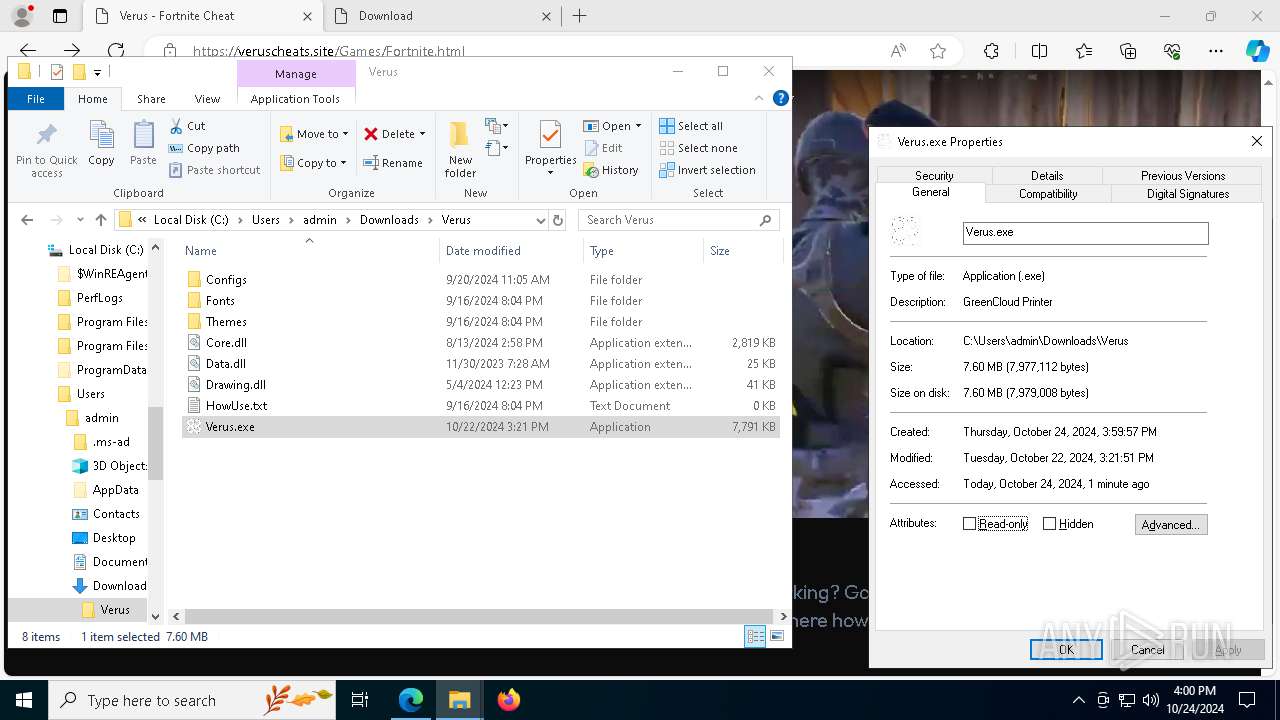1280x720 pixels.
Task: Reload the Edge browser page
Action: pyautogui.click(x=116, y=51)
